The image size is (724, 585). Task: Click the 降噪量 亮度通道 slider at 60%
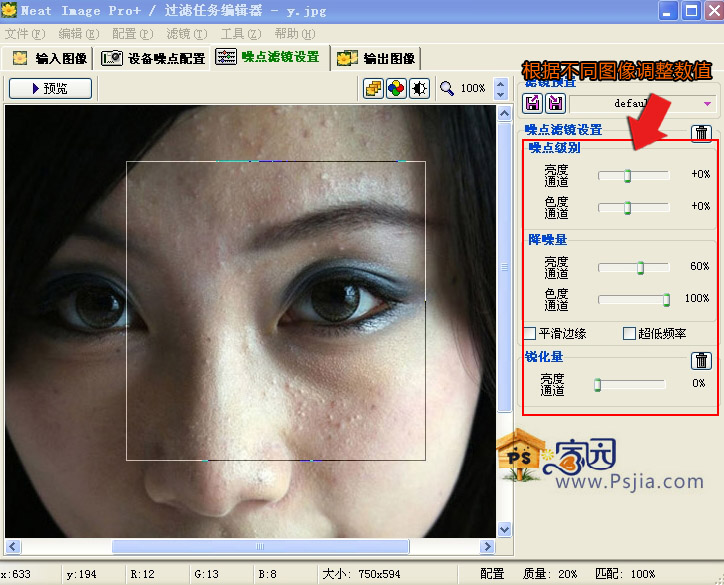640,267
